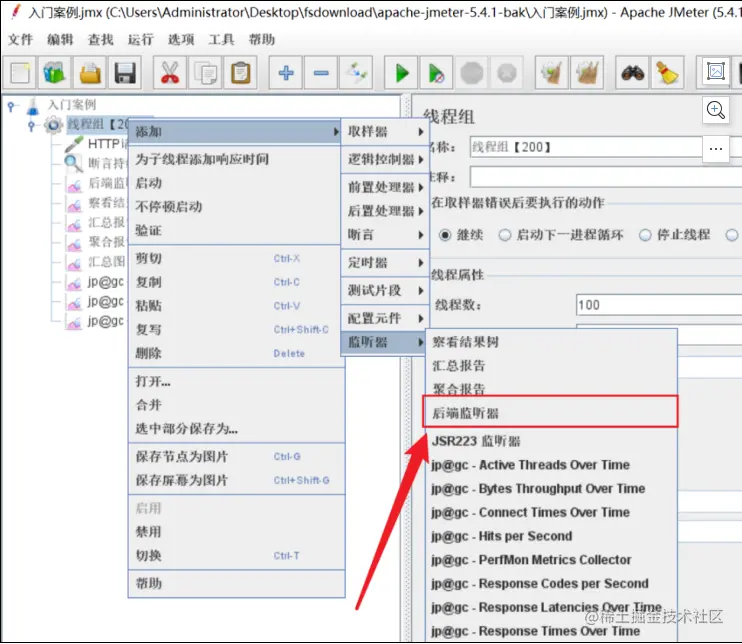
Task: Expand the 后置处理器 submenu
Action: (x=385, y=211)
